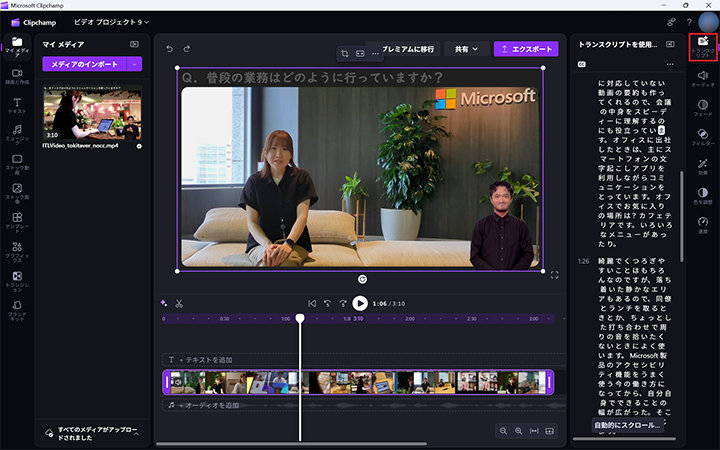Image resolution: width=720 pixels, height=450 pixels.
Task: Open the help question mark icon
Action: 689,22
